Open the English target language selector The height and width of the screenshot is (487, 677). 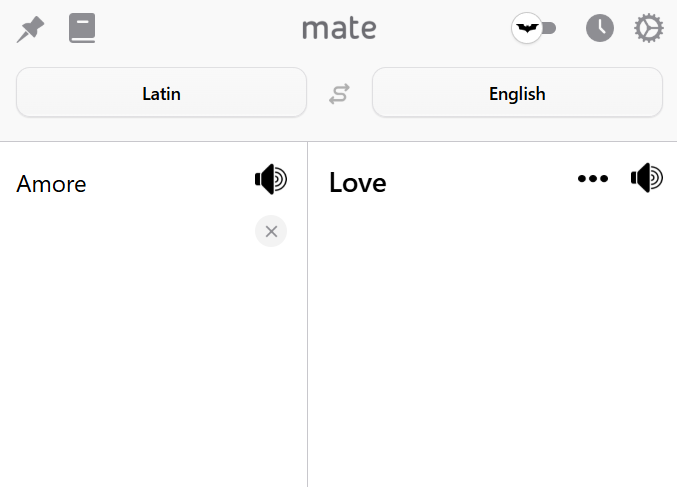(x=517, y=92)
